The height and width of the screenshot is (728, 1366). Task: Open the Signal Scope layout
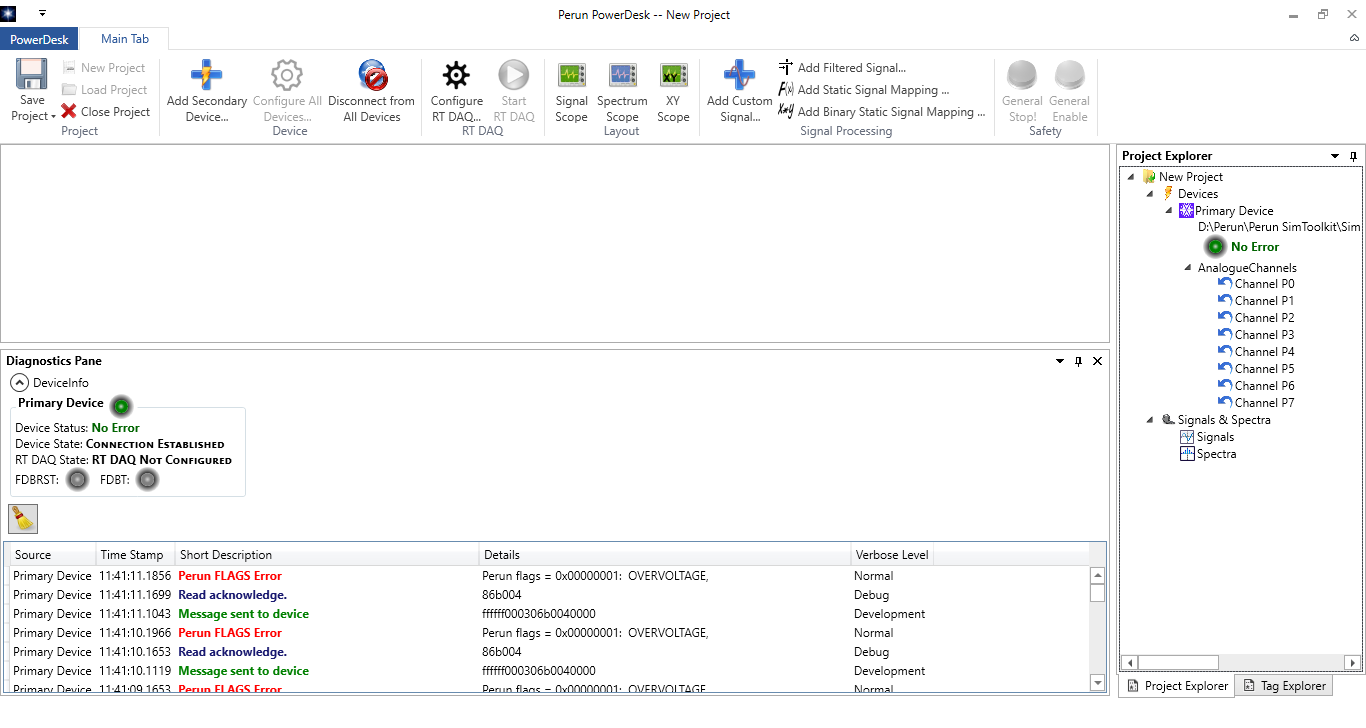click(571, 76)
